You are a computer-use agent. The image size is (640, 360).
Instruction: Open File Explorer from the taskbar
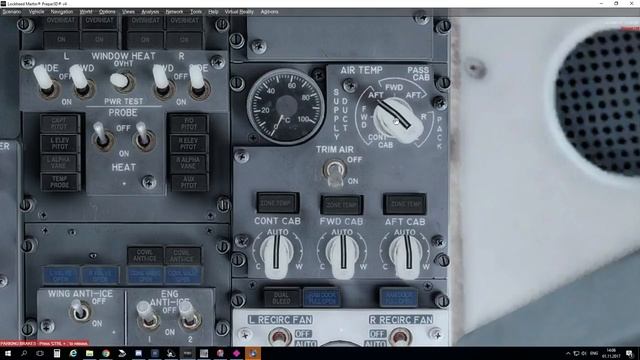point(89,353)
